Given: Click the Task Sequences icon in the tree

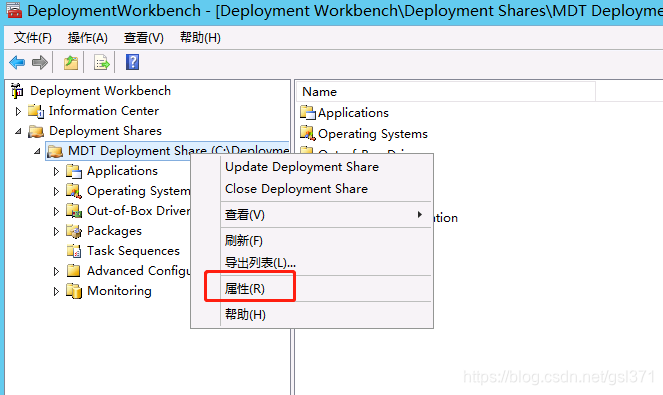Looking at the screenshot, I should (x=74, y=251).
